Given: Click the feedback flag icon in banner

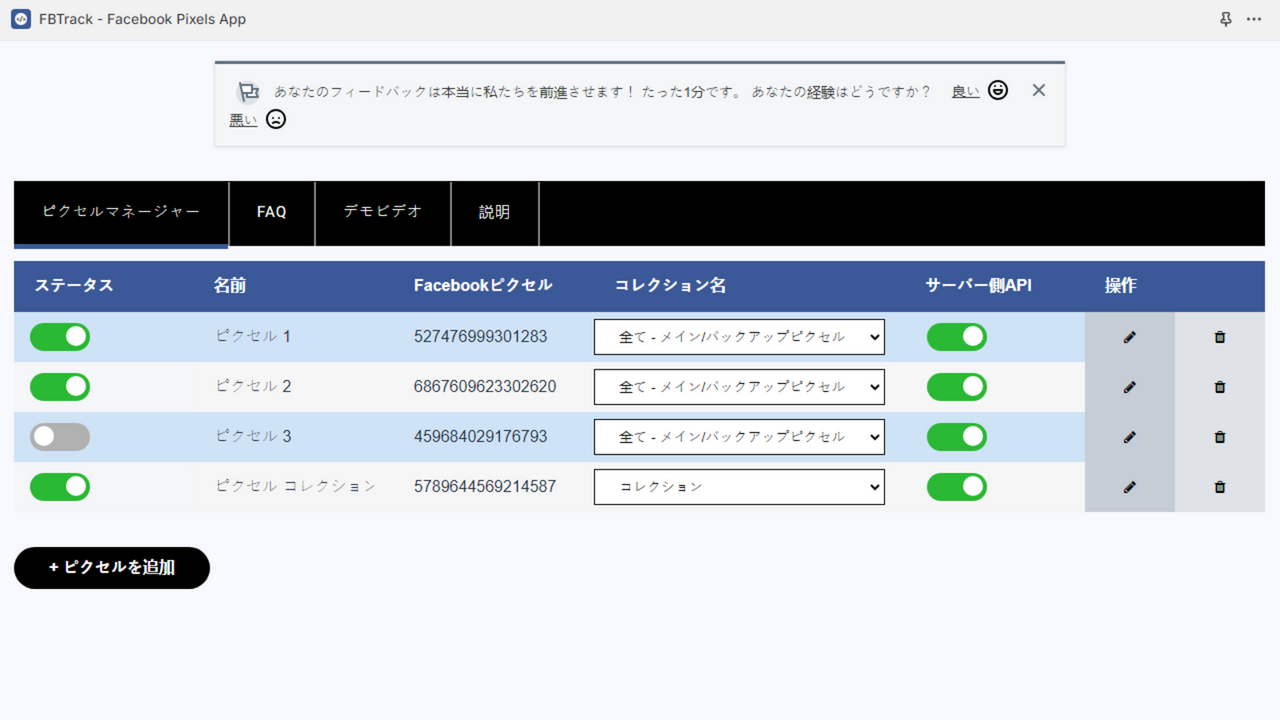Looking at the screenshot, I should coord(248,92).
